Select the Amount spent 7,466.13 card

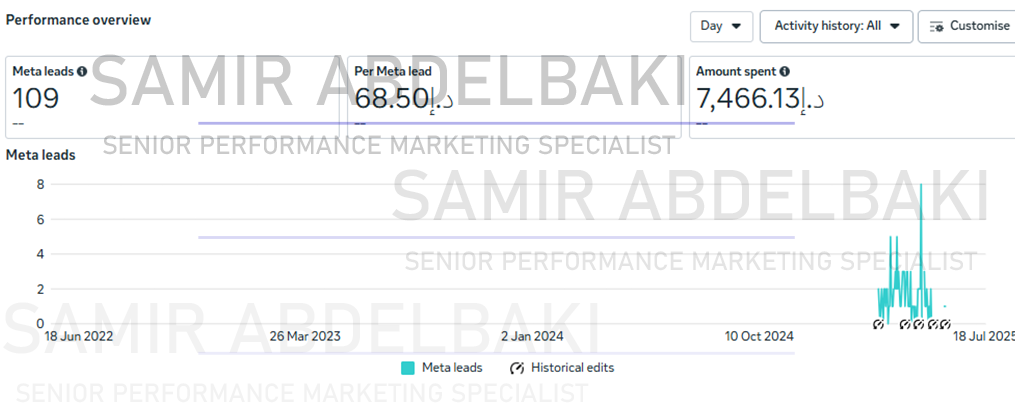(x=852, y=97)
